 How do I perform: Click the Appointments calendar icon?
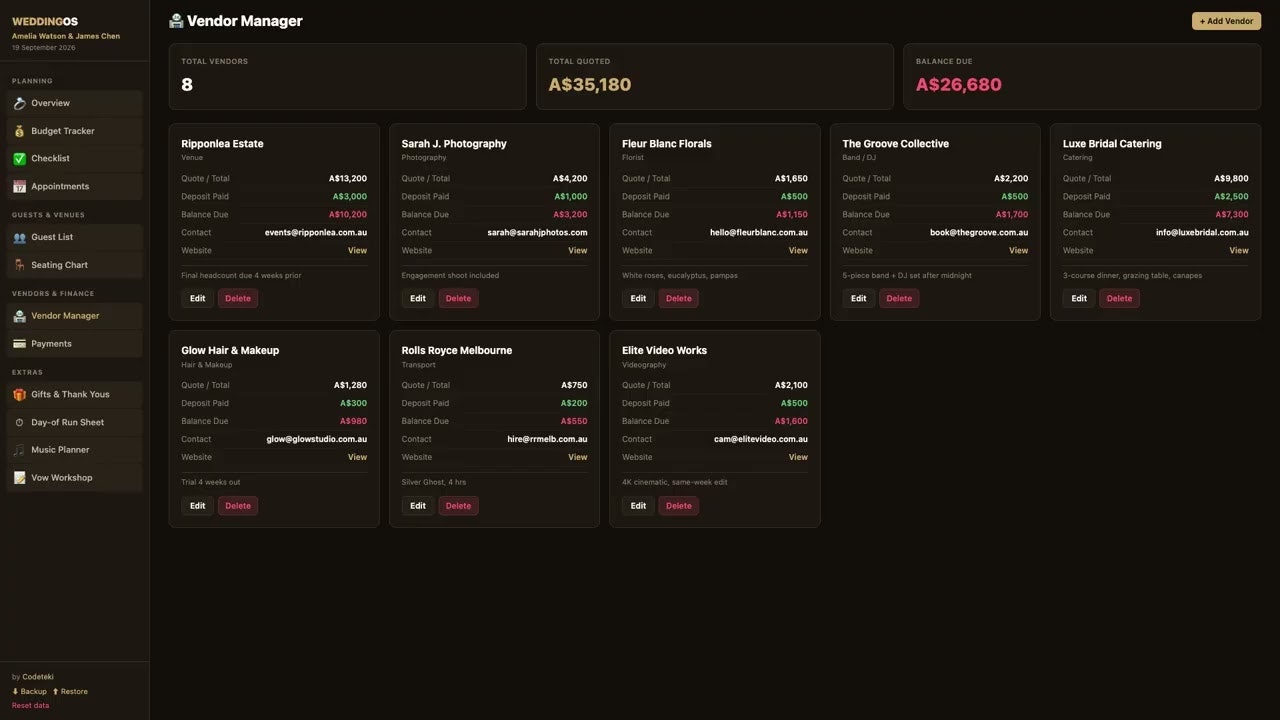point(19,186)
